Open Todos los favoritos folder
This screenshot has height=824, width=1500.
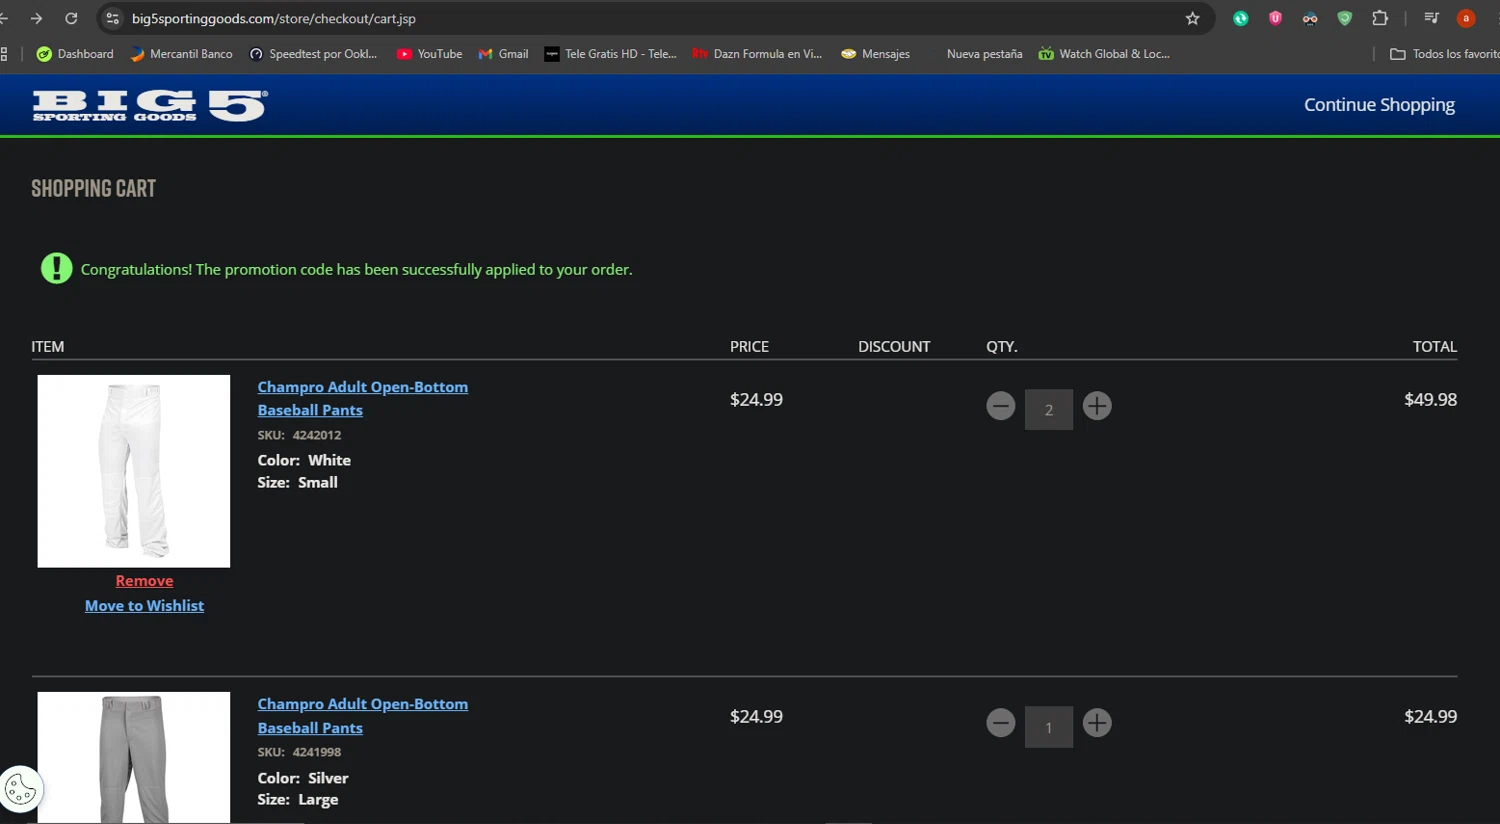(x=1444, y=54)
